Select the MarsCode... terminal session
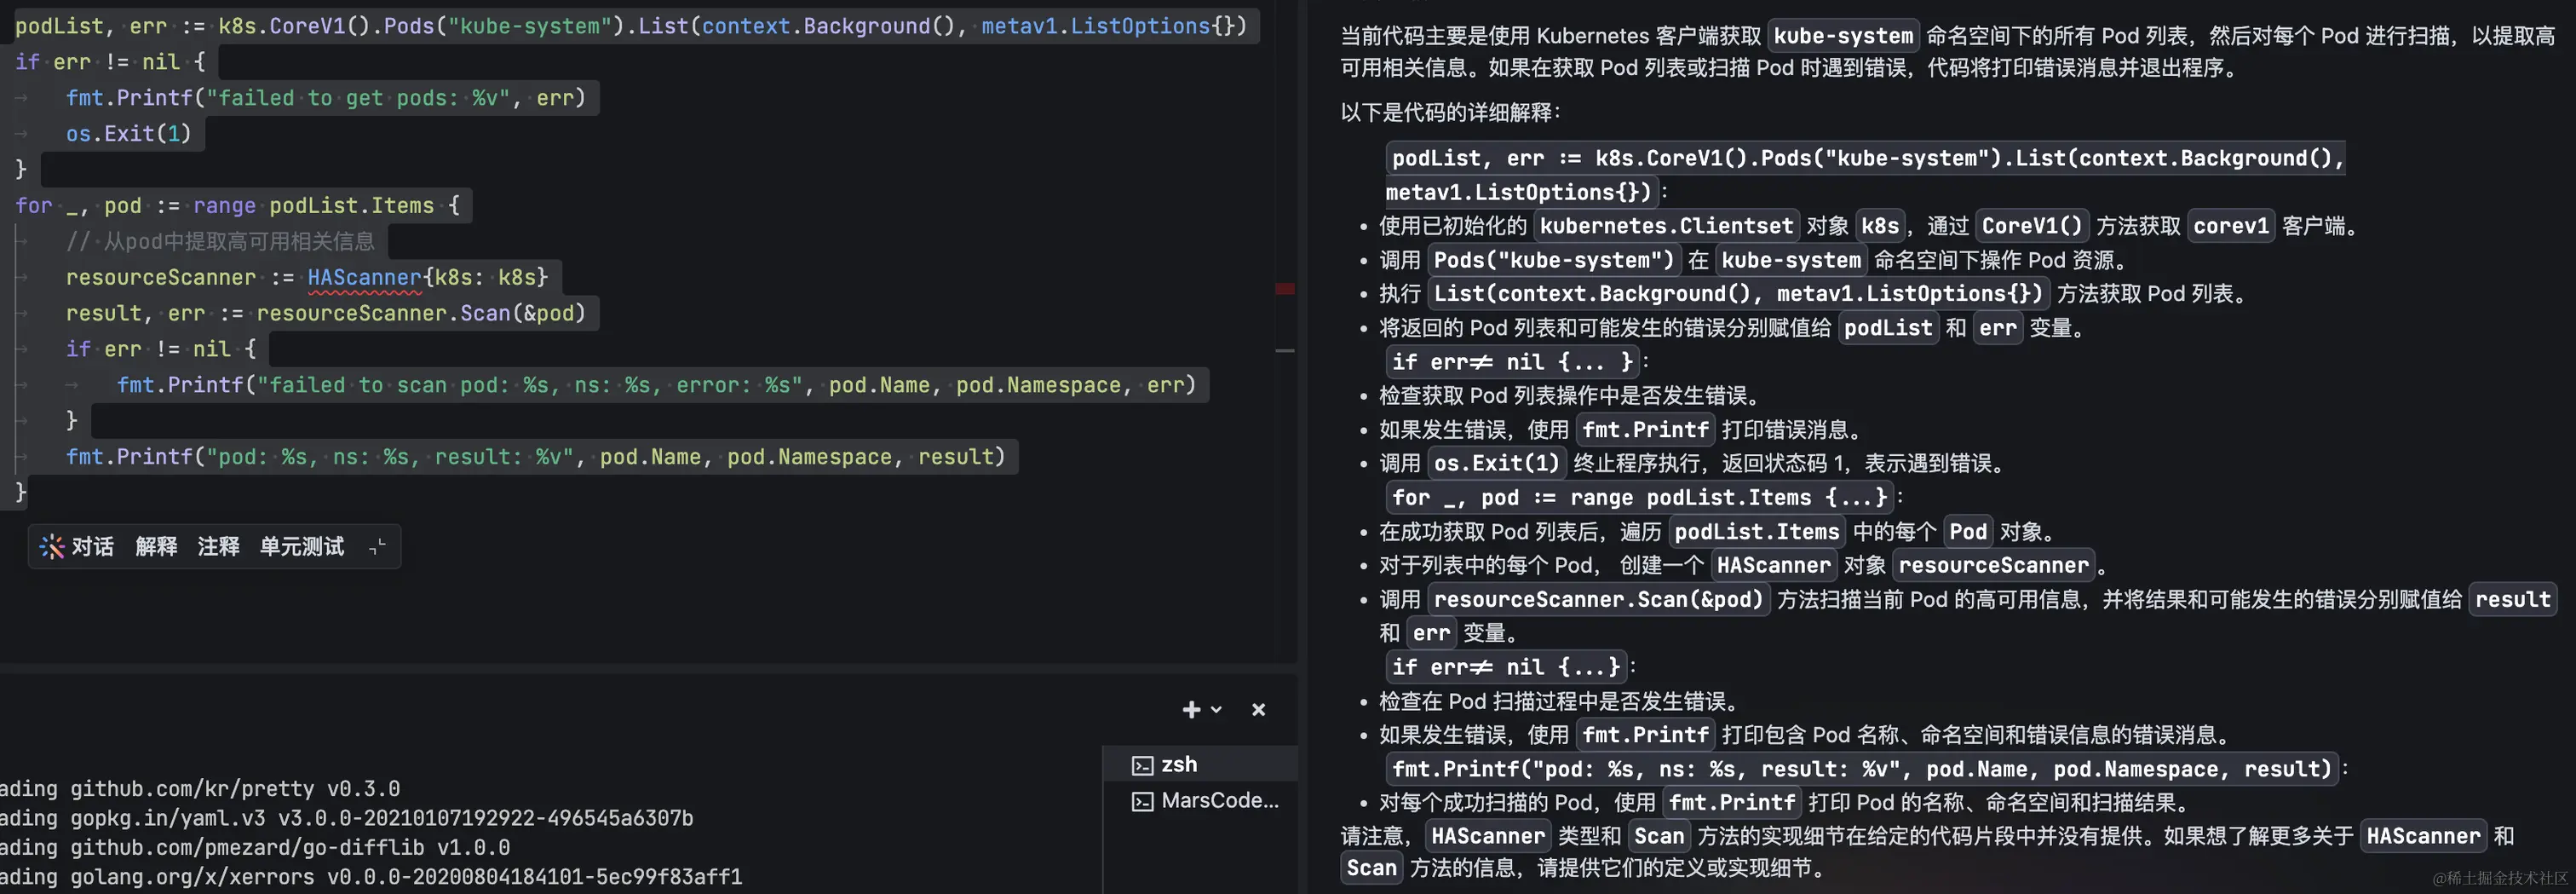Screen dimensions: 2576x894 click(1200, 801)
